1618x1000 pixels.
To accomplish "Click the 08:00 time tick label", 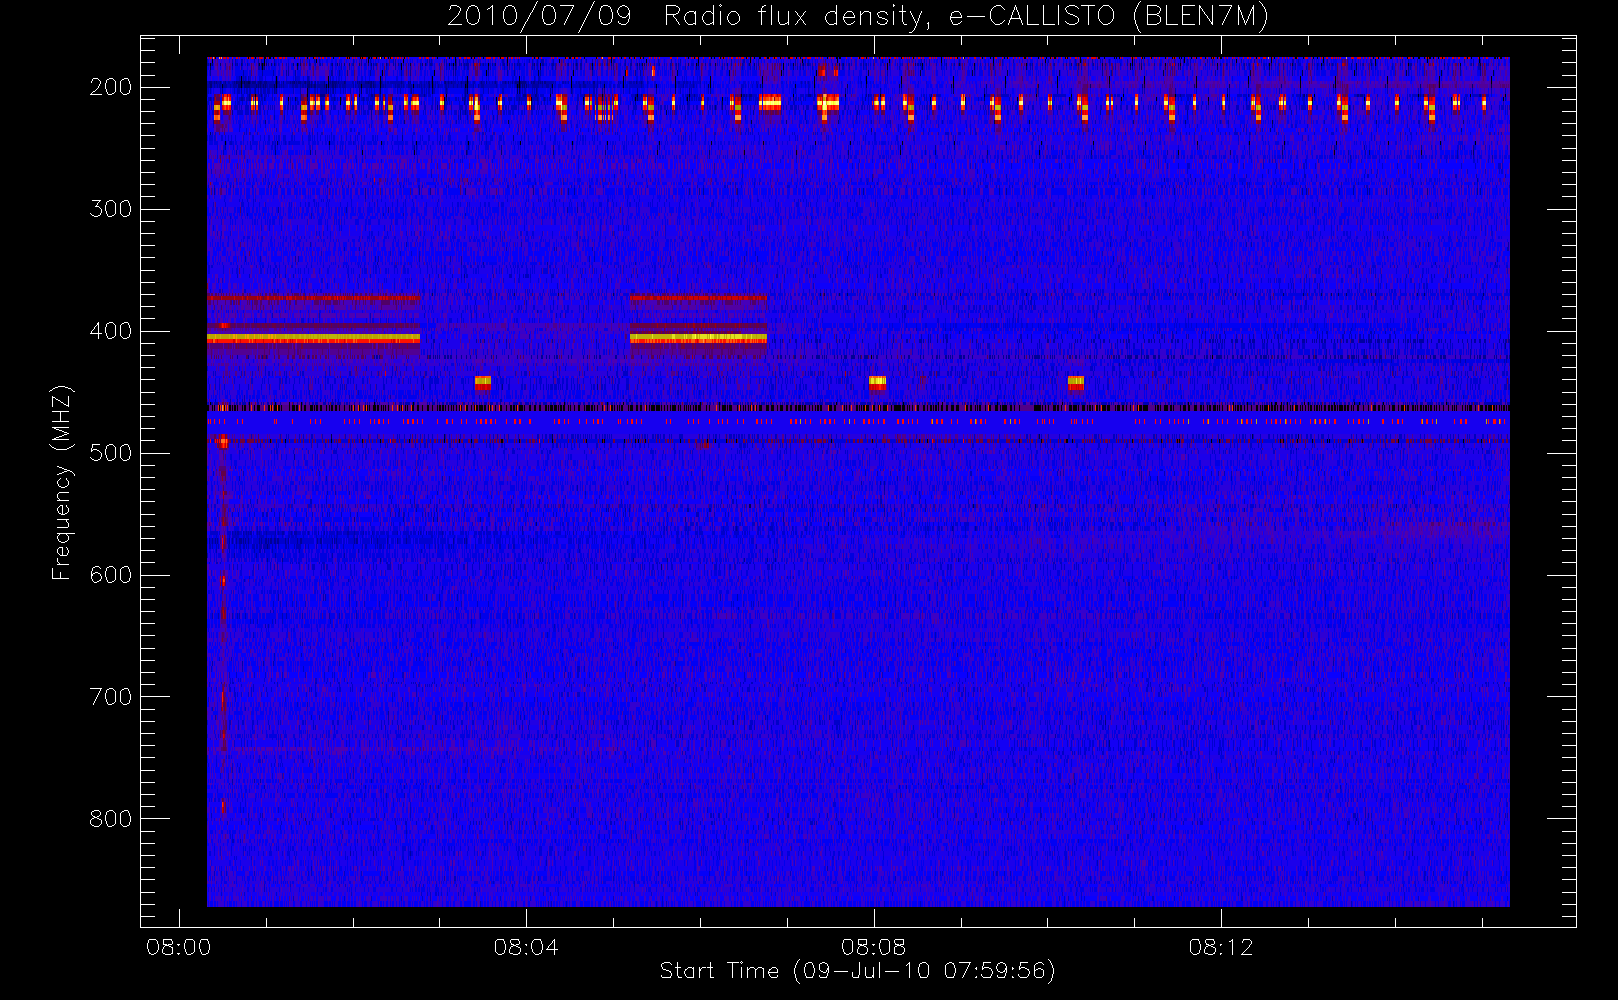I will 179,946.
